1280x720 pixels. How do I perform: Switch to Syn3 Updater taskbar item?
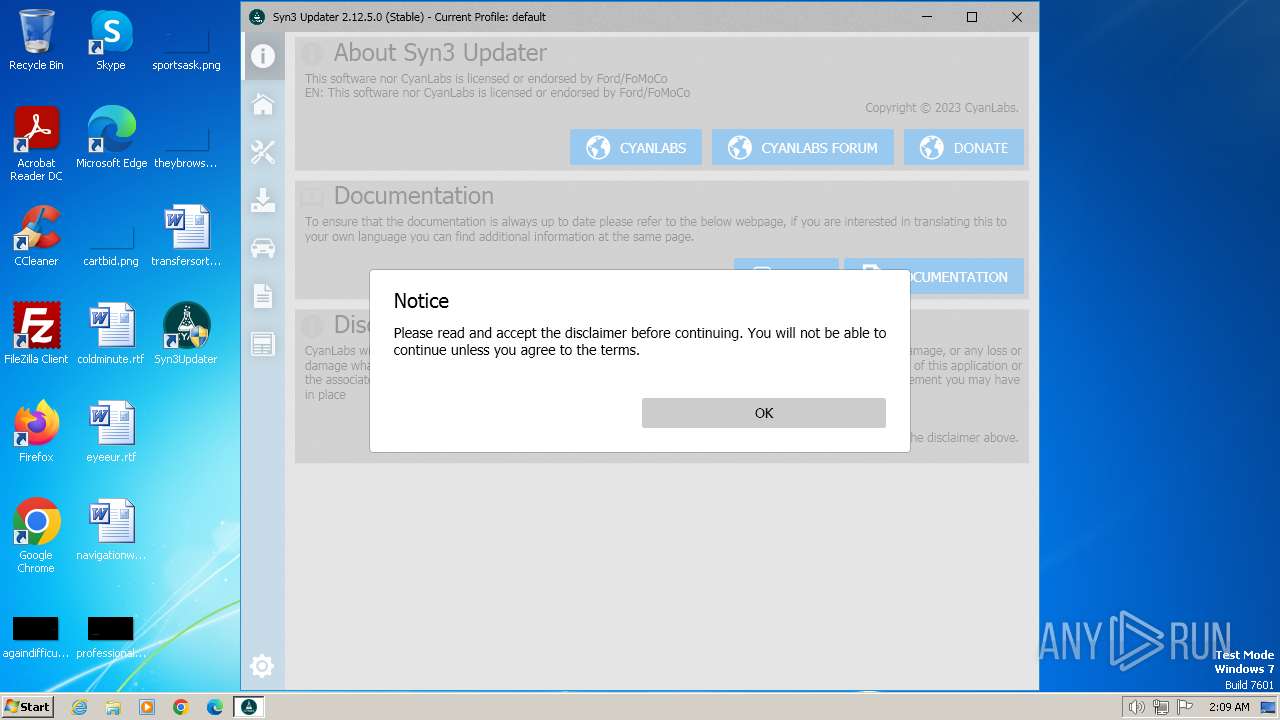tap(249, 707)
